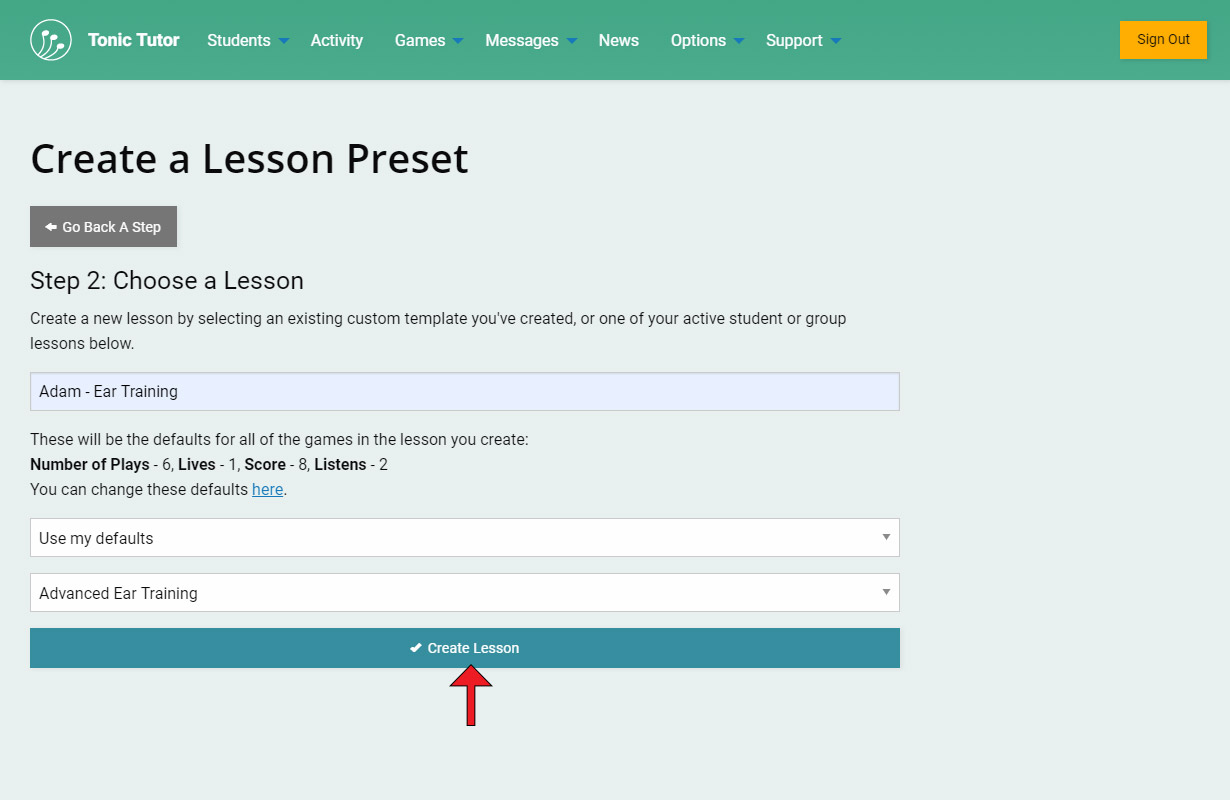Open the Games menu
This screenshot has height=800, width=1230.
(420, 40)
